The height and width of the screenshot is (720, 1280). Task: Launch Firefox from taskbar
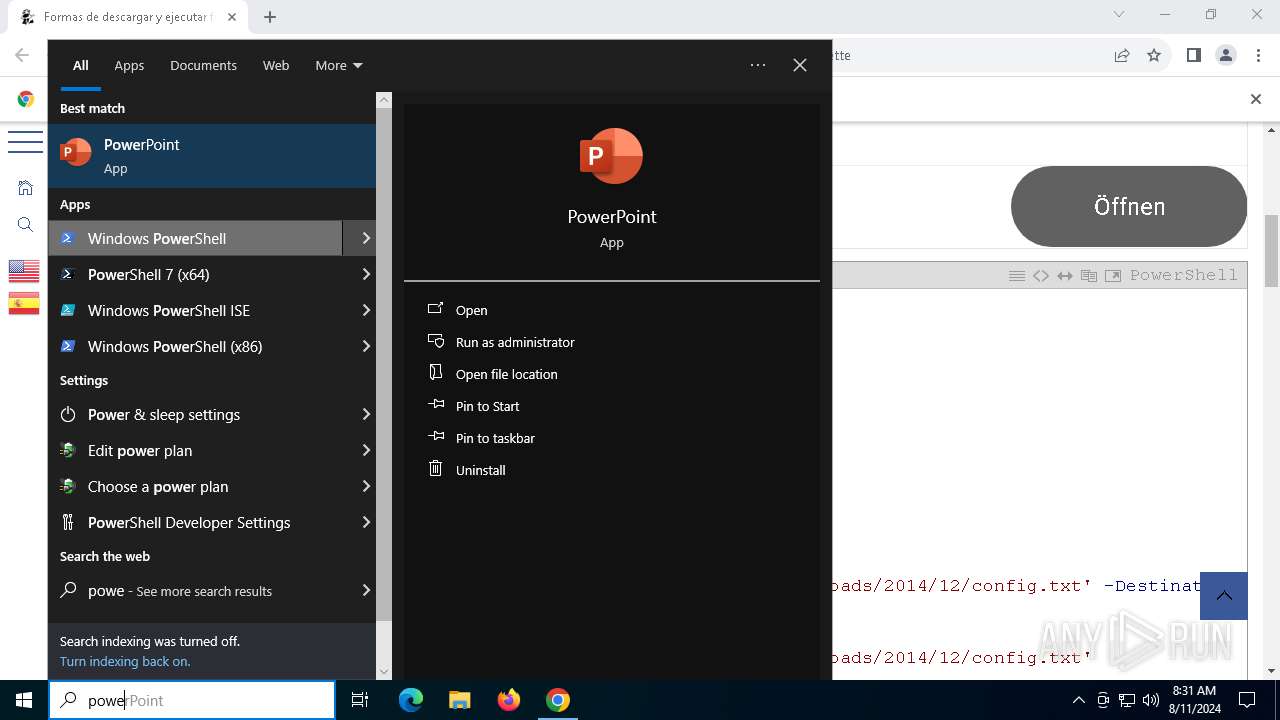pos(509,700)
